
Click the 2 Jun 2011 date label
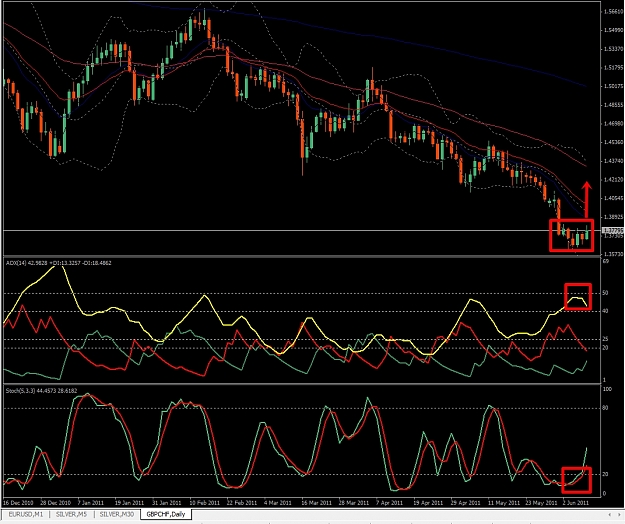[x=576, y=503]
